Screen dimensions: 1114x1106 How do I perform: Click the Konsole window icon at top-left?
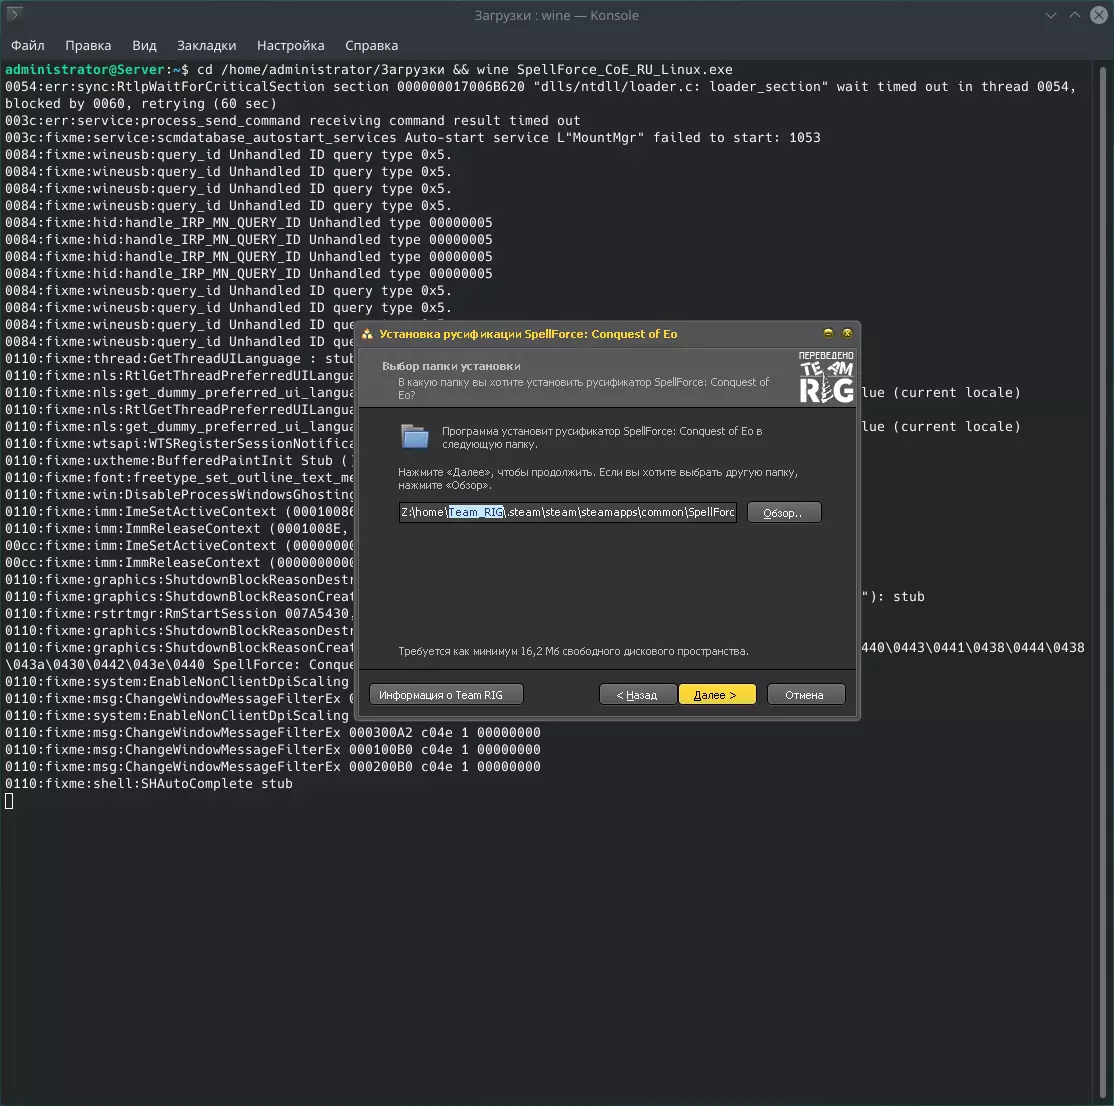click(14, 14)
